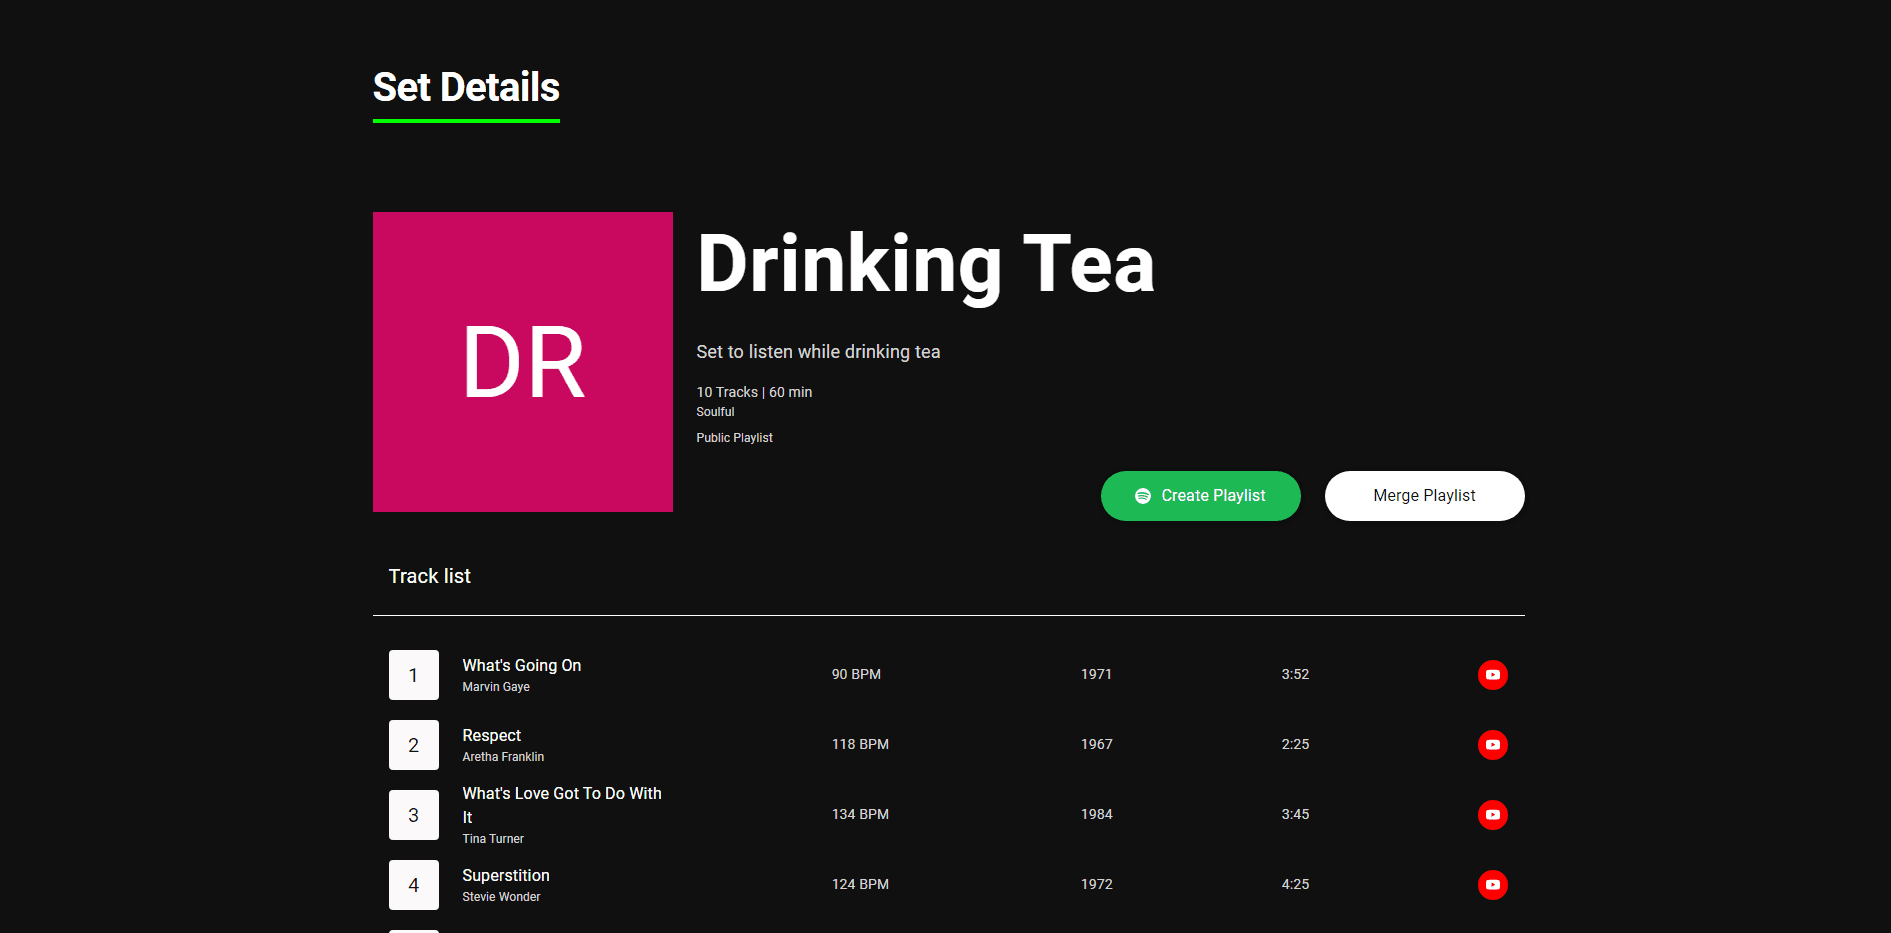Click artist name Aretha Franklin
Screen dimensions: 1891x933
(503, 757)
